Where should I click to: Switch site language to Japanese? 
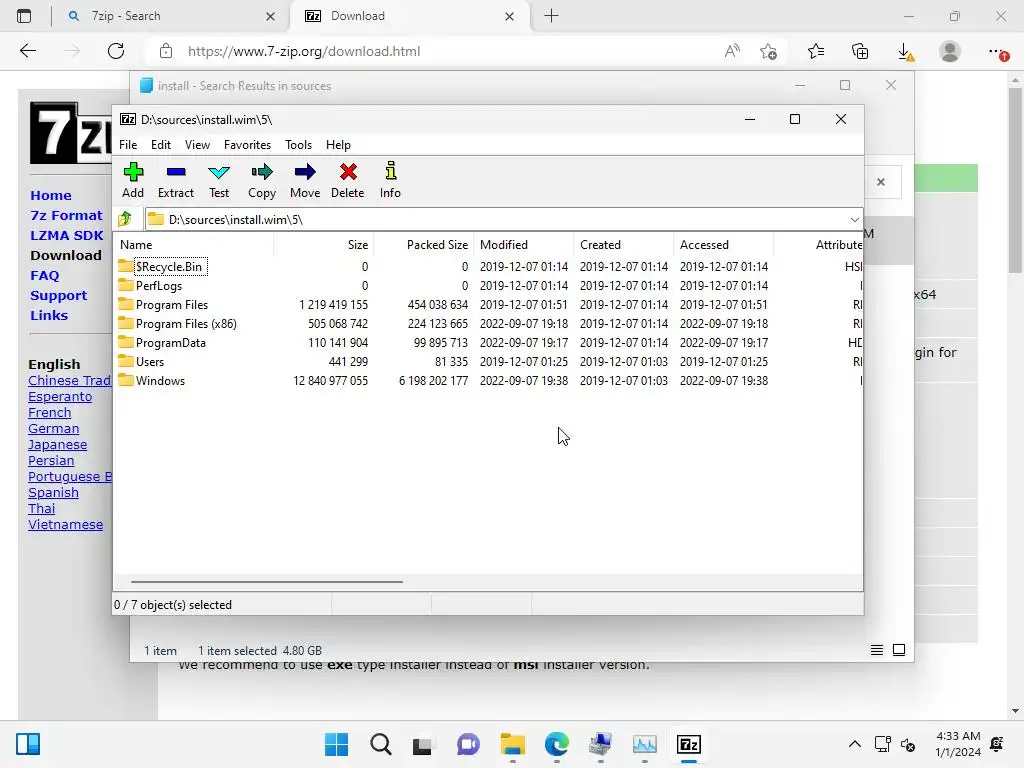[x=57, y=445]
